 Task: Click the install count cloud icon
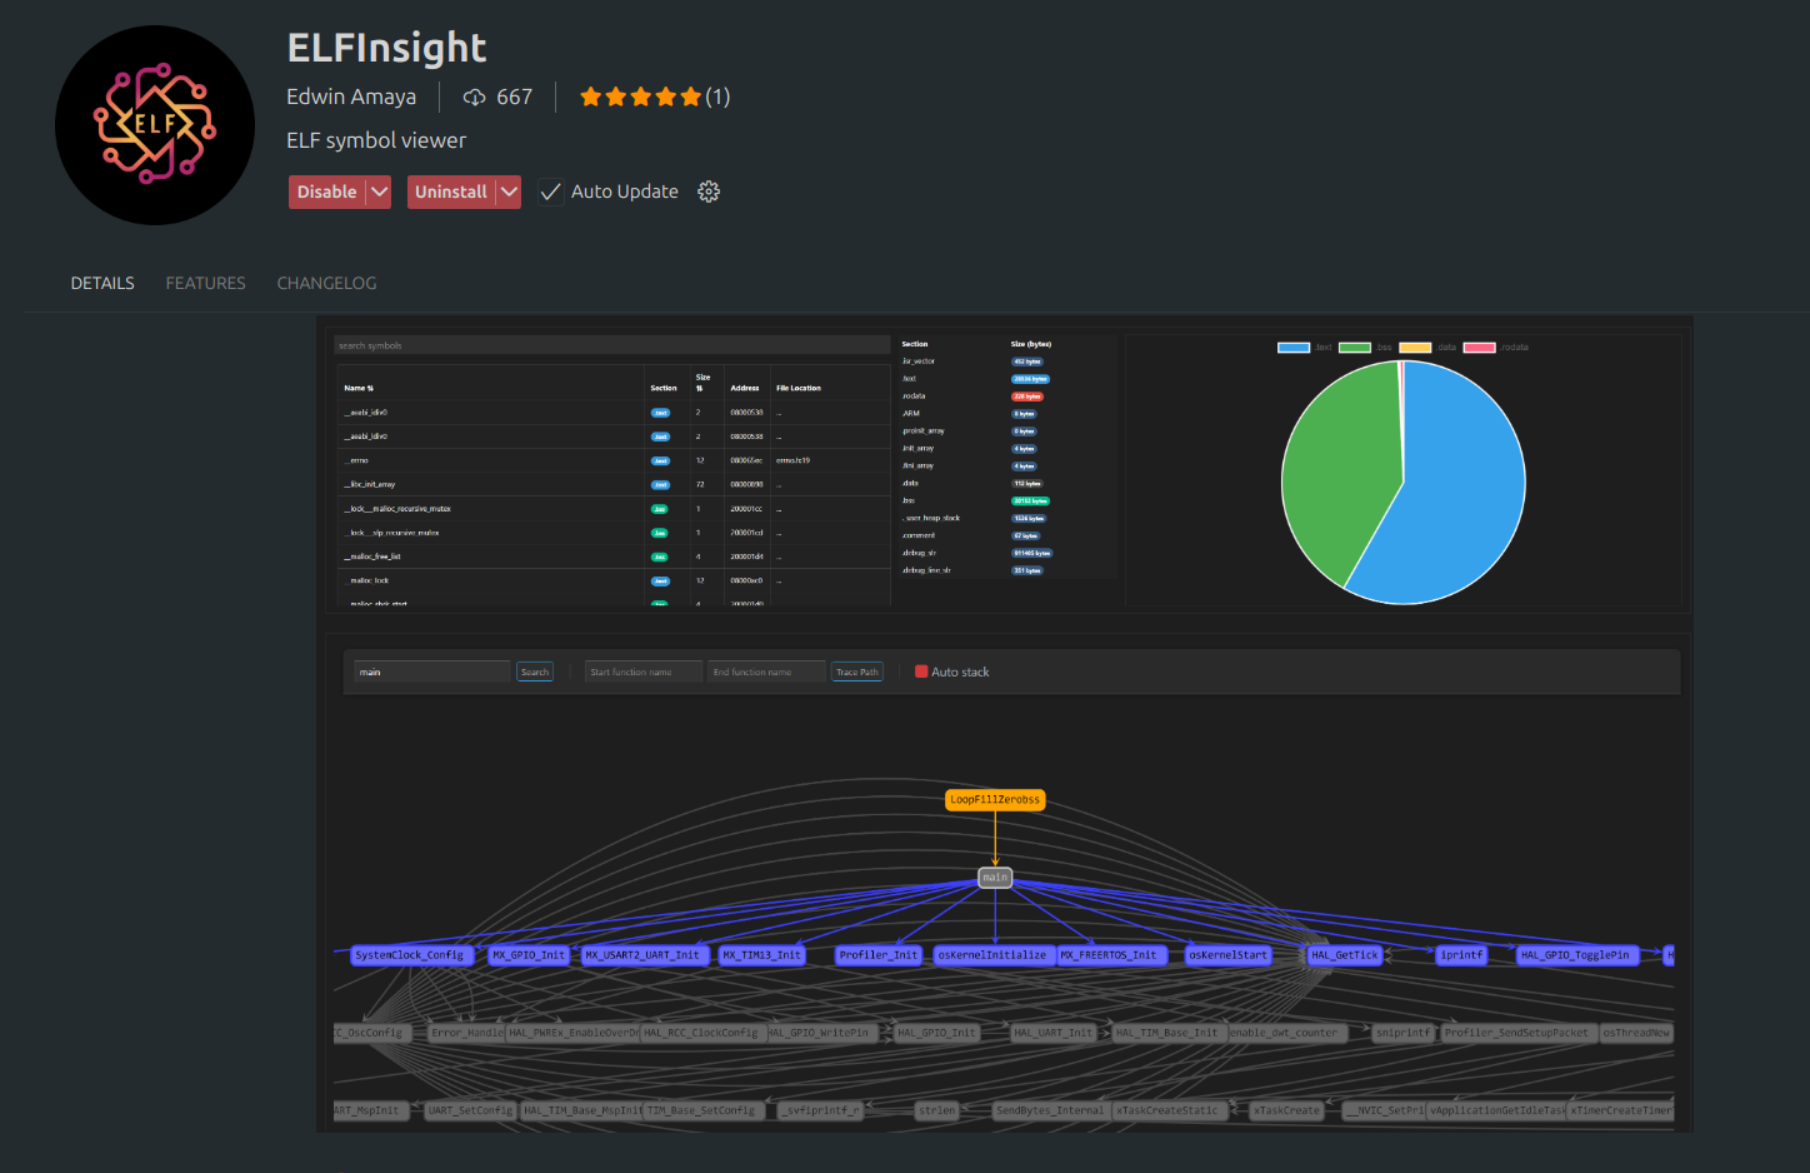(474, 97)
